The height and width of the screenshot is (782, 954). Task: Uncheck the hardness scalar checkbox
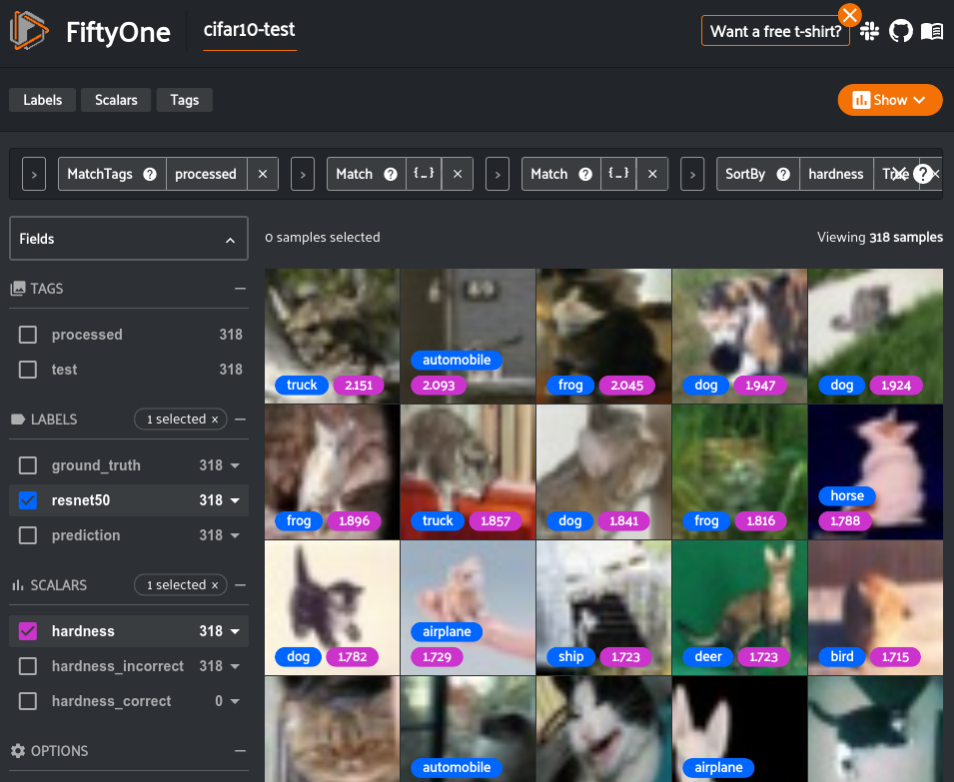pos(28,631)
